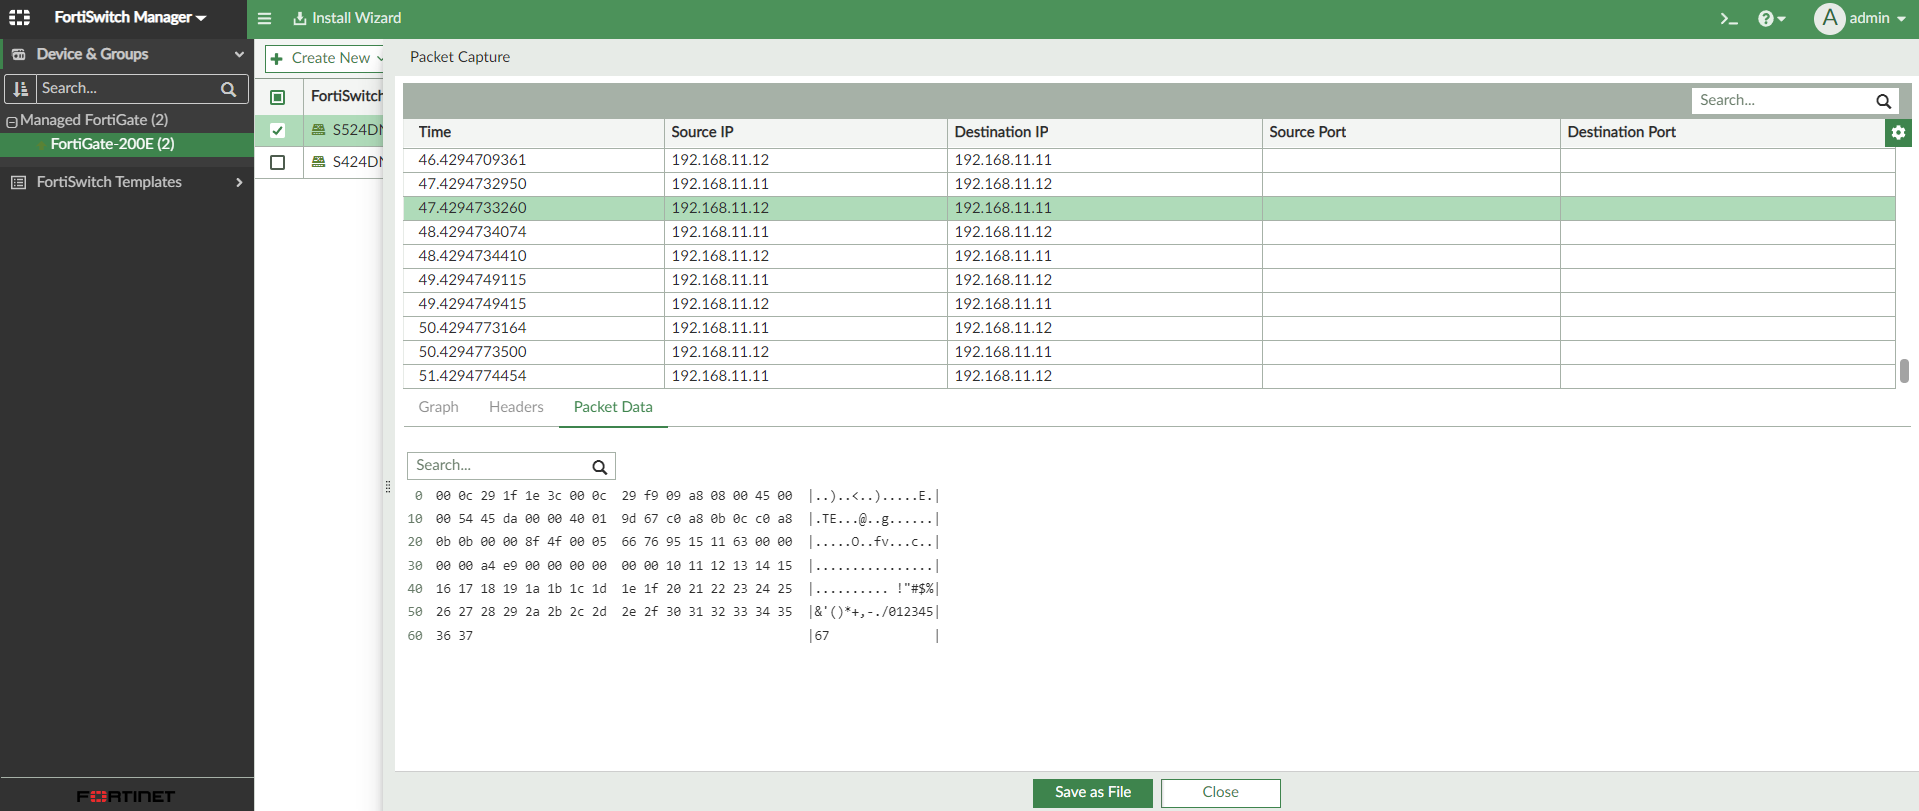Open the help question mark menu
1919x811 pixels.
(x=1771, y=18)
